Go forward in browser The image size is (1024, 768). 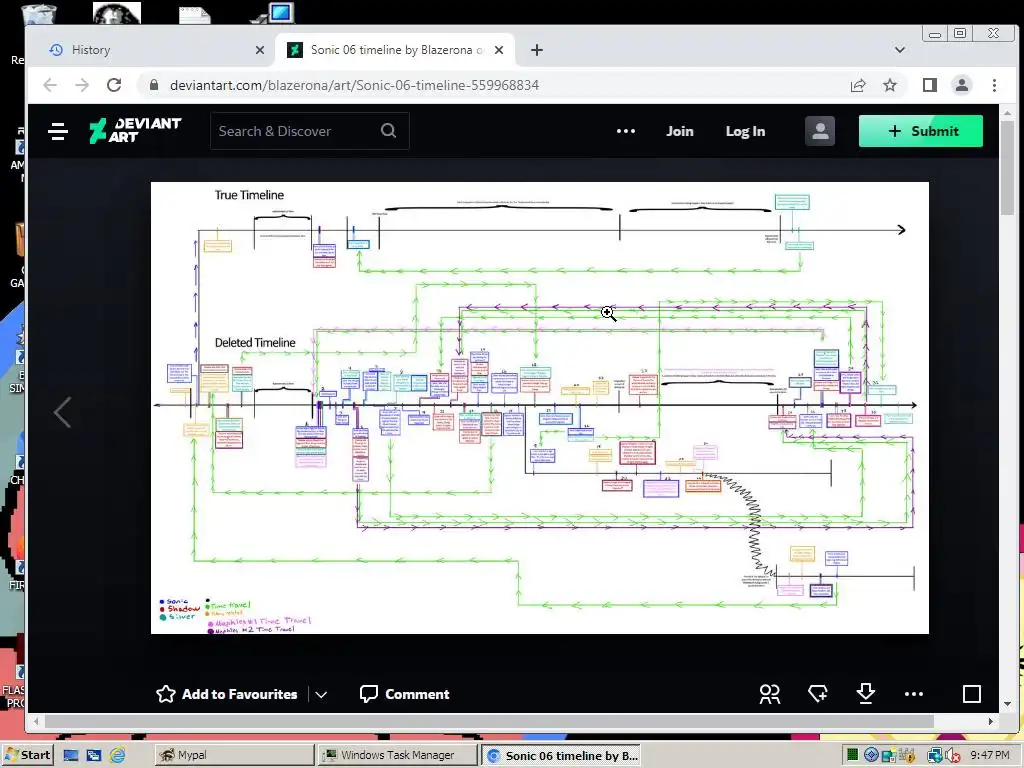click(82, 85)
